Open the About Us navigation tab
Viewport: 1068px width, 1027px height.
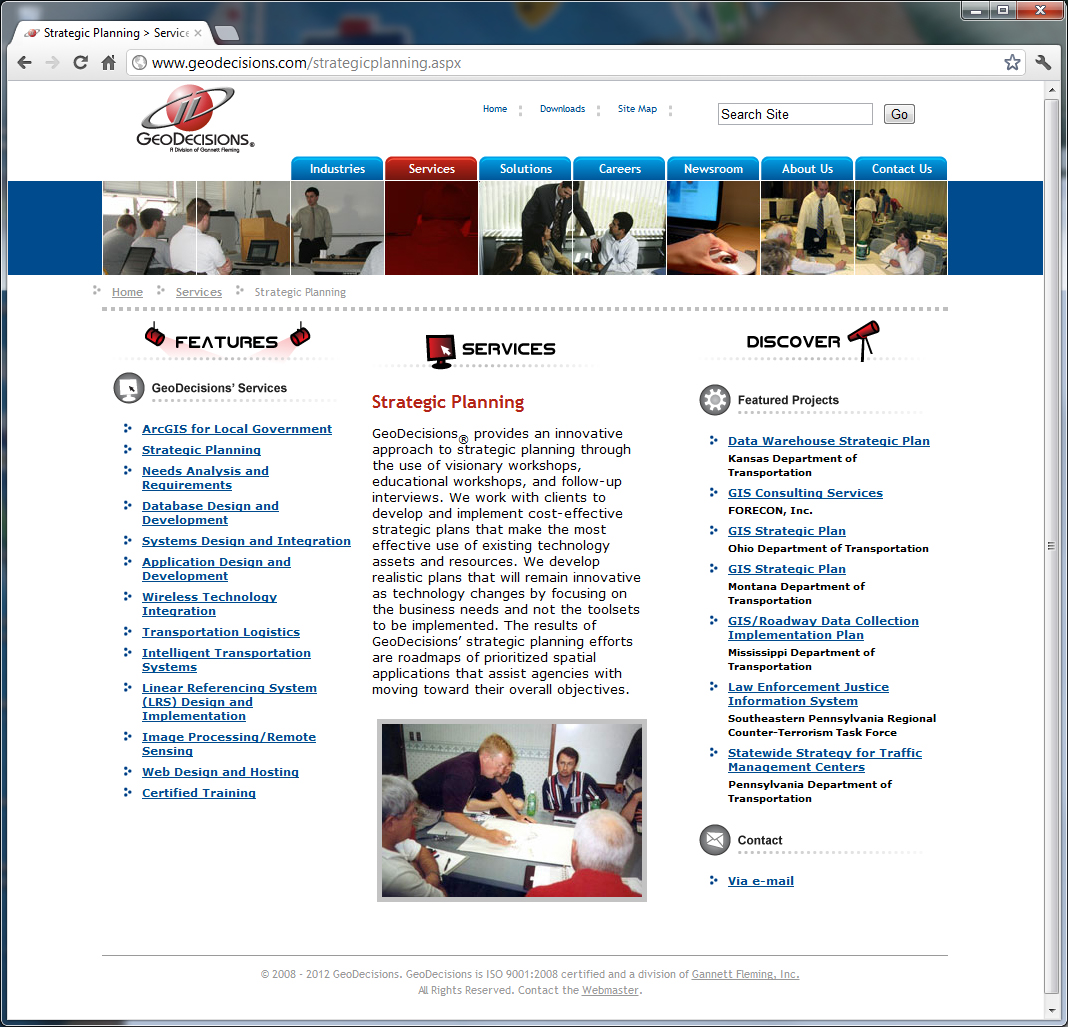pyautogui.click(x=807, y=169)
